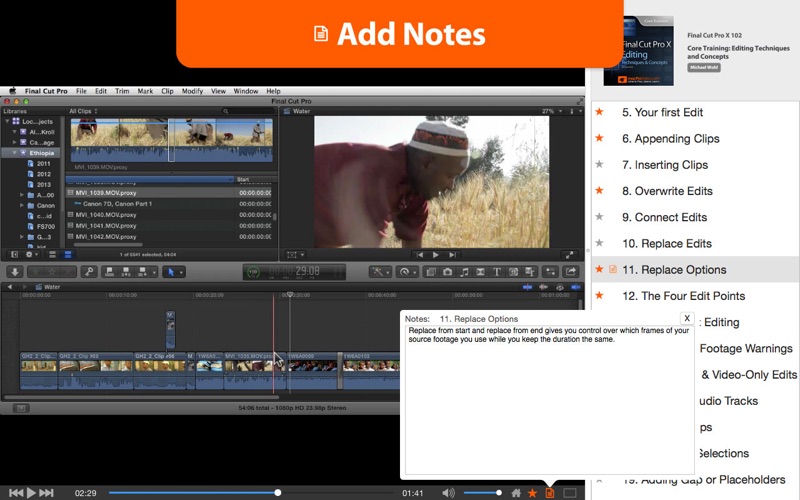800x500 pixels.
Task: Select MVI_1040.MOV.proxy in clip list
Action: click(106, 215)
